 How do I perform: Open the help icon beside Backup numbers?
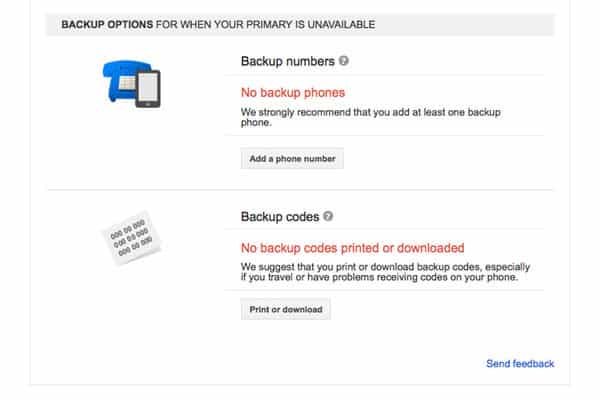coord(344,61)
